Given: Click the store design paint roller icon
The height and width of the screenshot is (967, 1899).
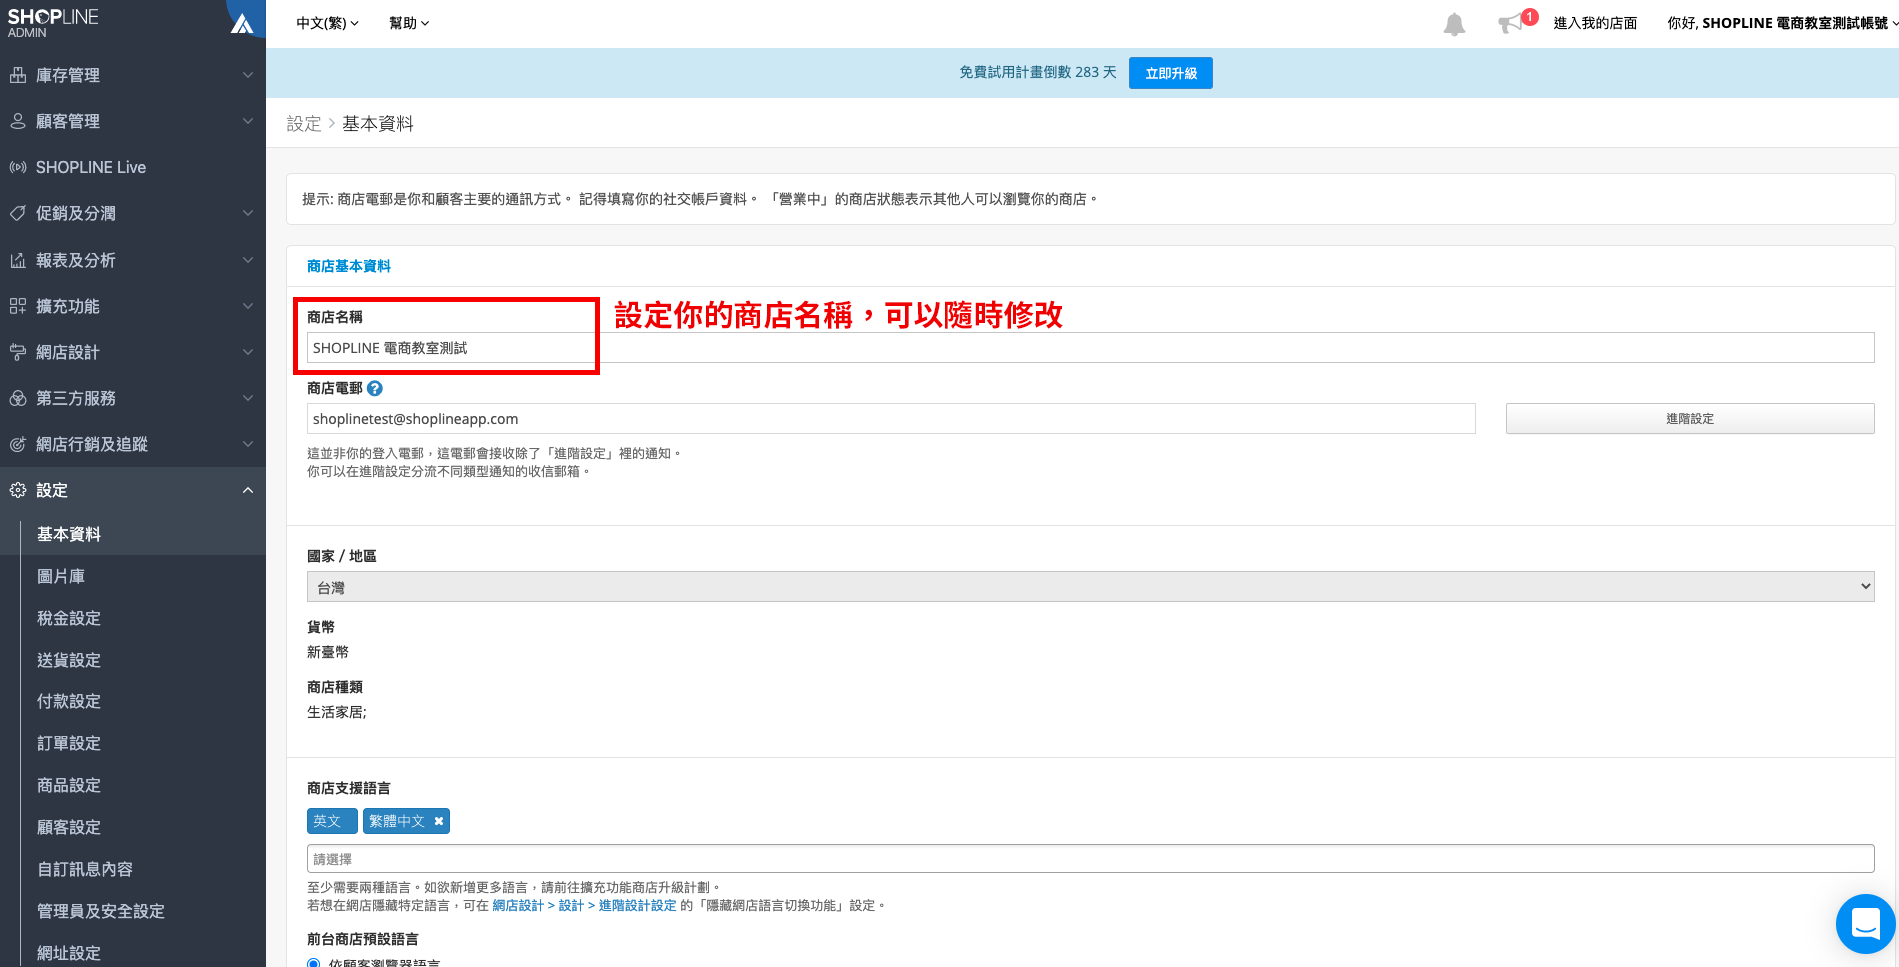Looking at the screenshot, I should 18,352.
